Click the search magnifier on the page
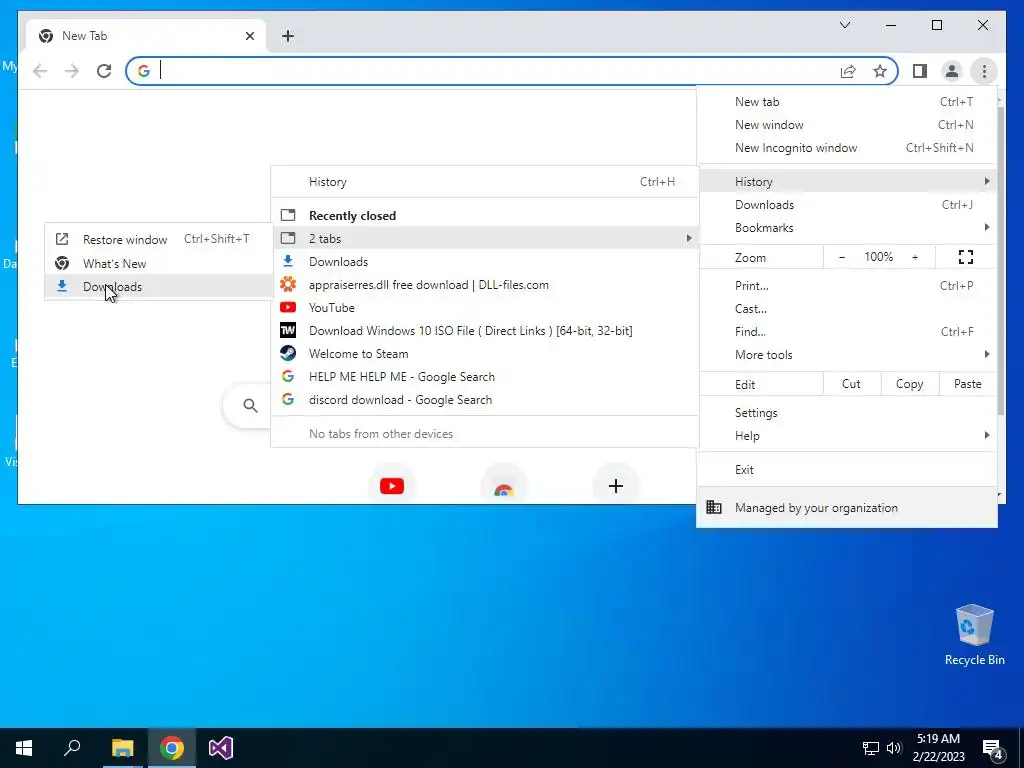Image resolution: width=1024 pixels, height=768 pixels. [x=250, y=406]
